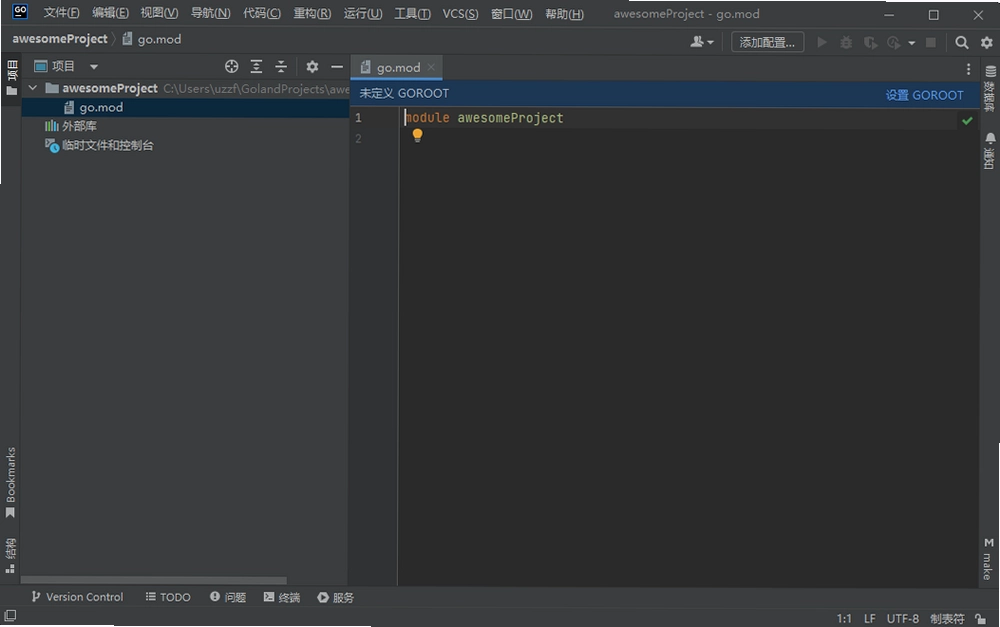Open the 文件(F) menu

[61, 13]
